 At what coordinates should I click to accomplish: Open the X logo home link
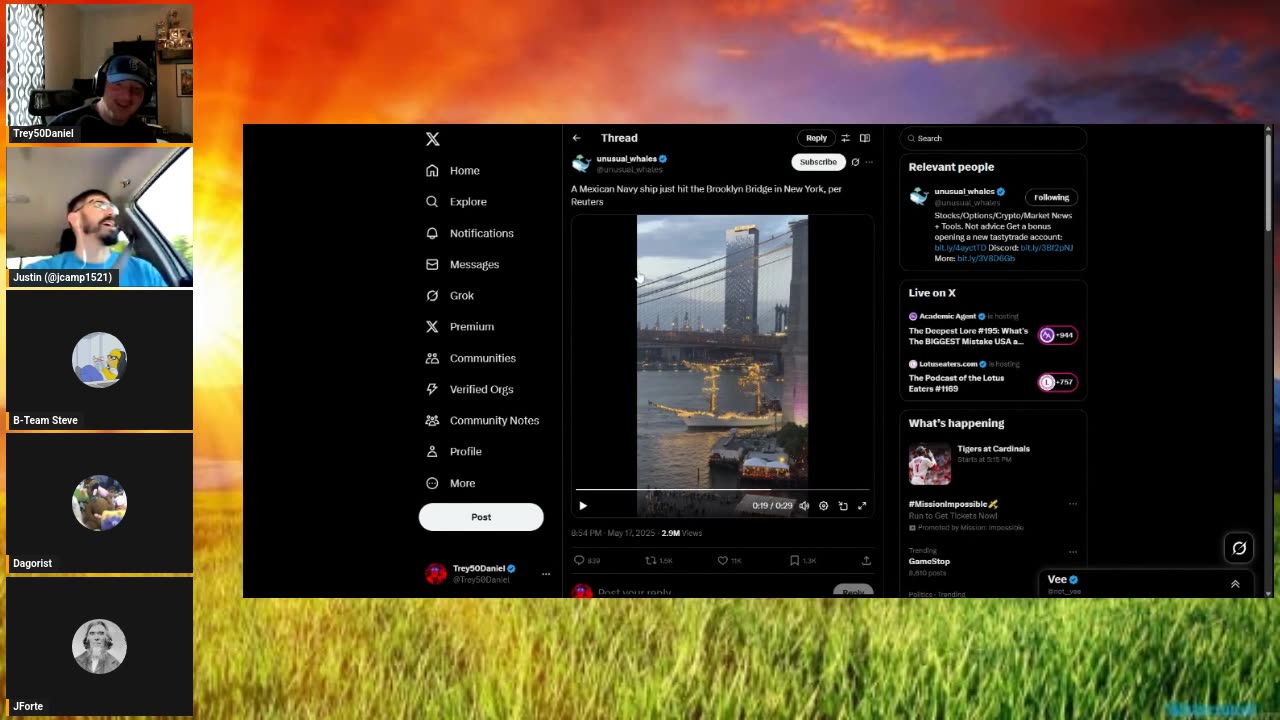[432, 139]
